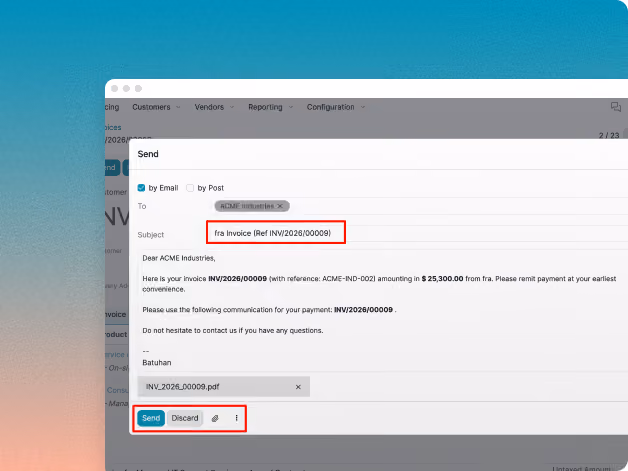This screenshot has width=628, height=471.
Task: Click the 'Do not hesitate to contact us' line
Action: click(x=233, y=330)
